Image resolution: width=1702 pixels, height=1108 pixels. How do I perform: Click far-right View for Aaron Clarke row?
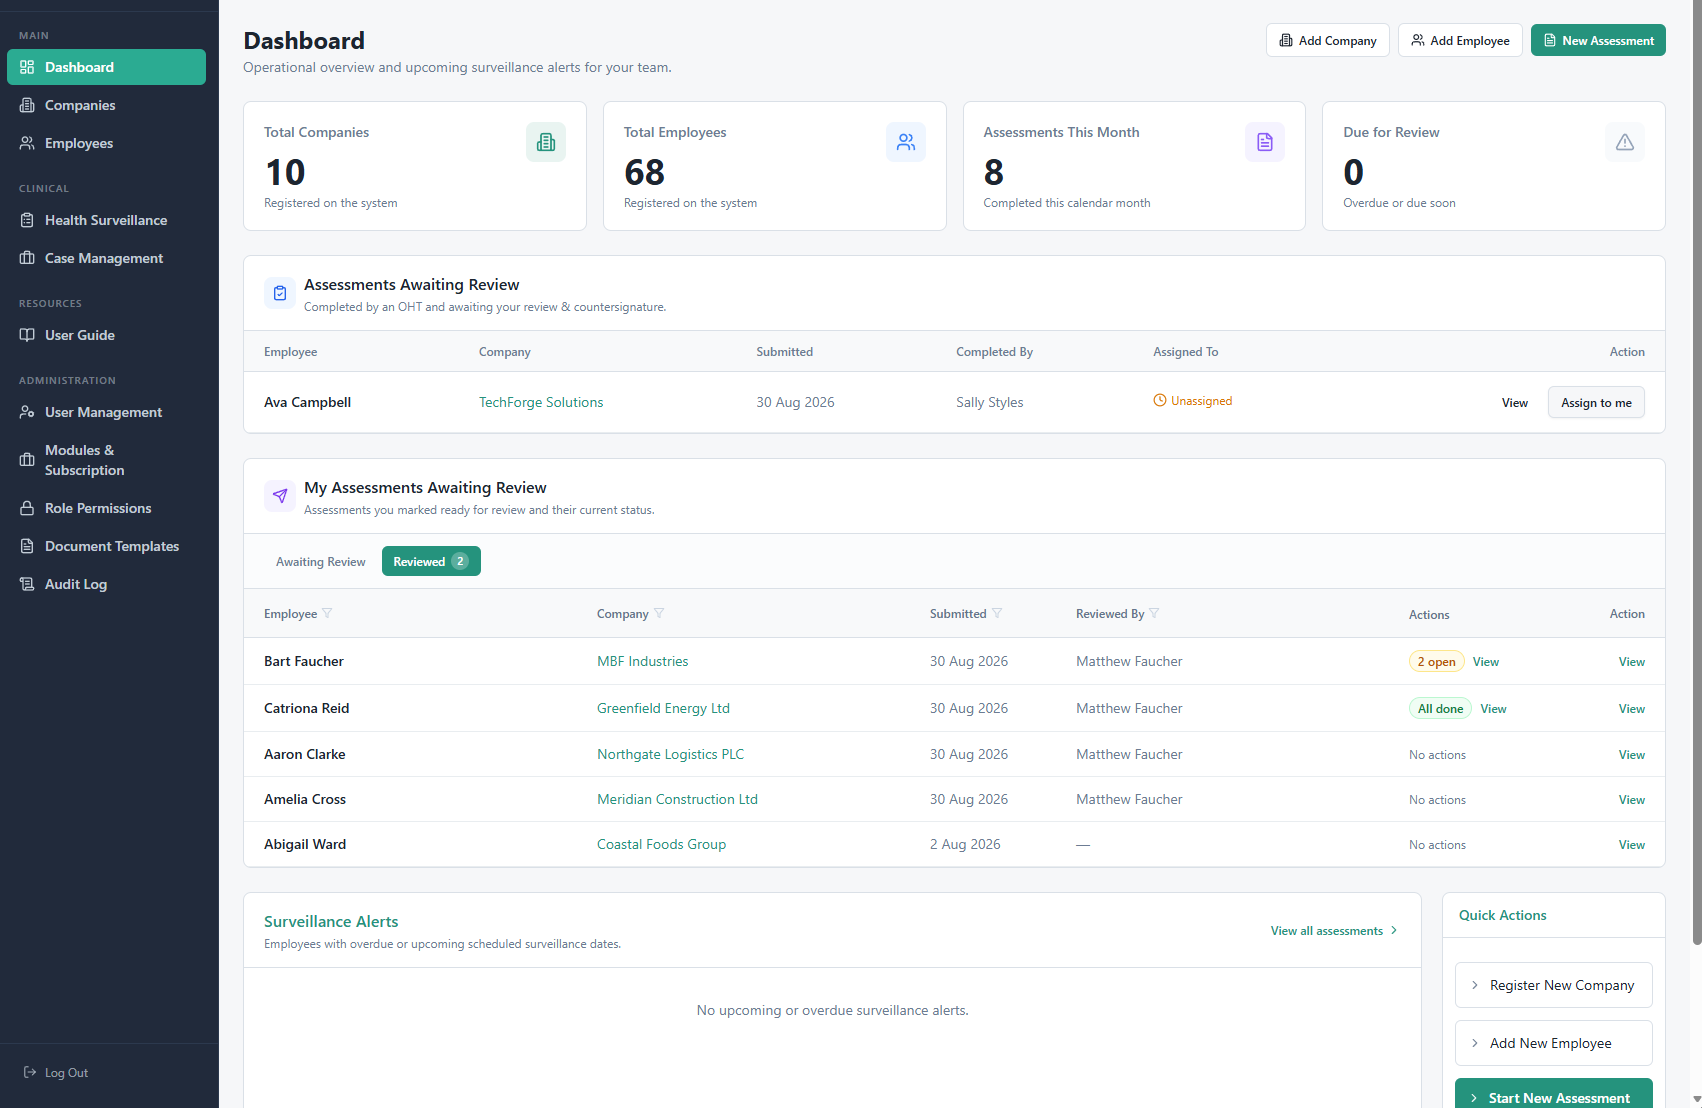[1632, 754]
